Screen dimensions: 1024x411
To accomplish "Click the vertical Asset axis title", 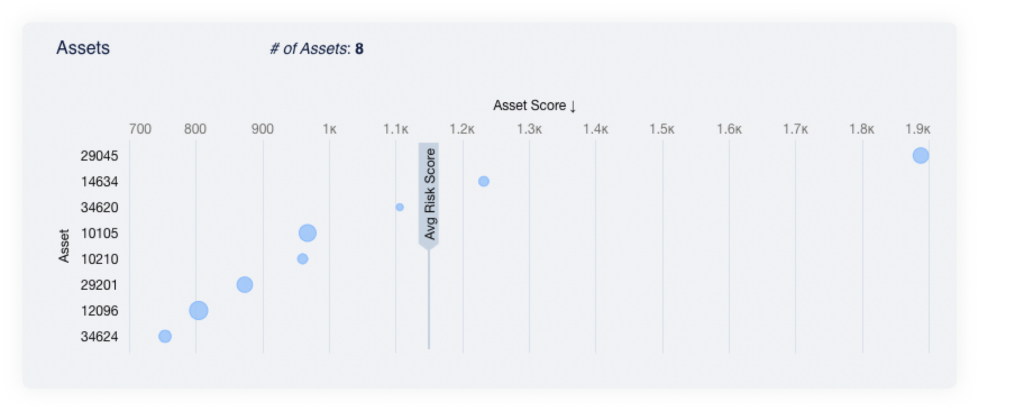I will [64, 246].
